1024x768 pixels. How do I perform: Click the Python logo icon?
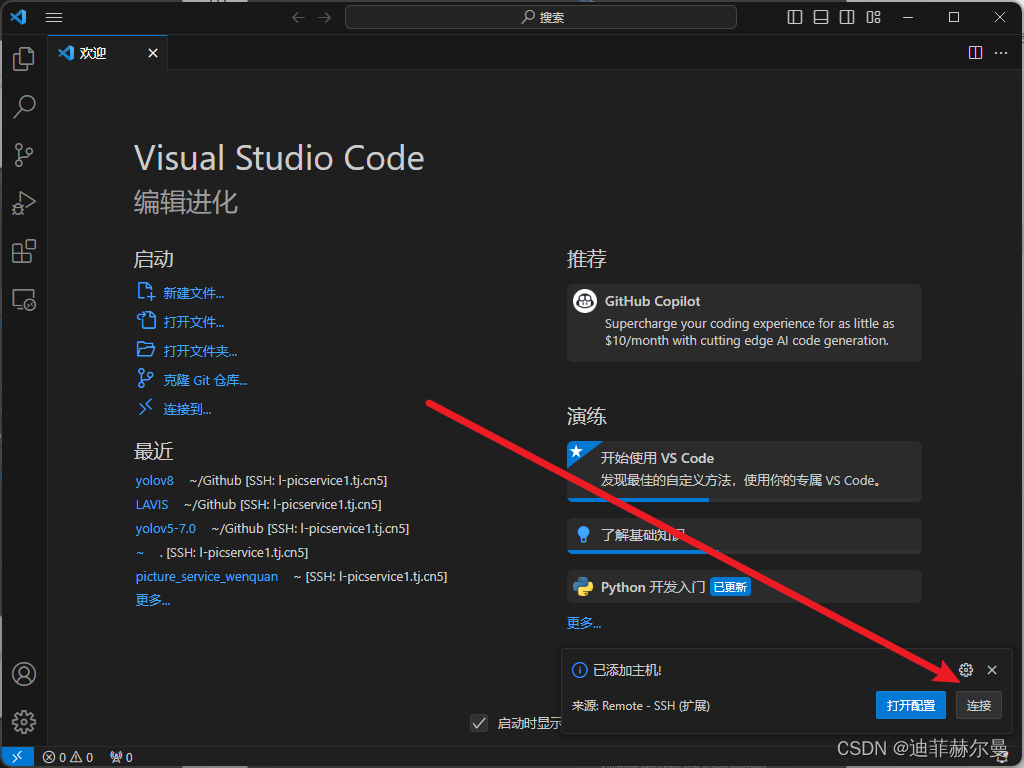click(583, 586)
